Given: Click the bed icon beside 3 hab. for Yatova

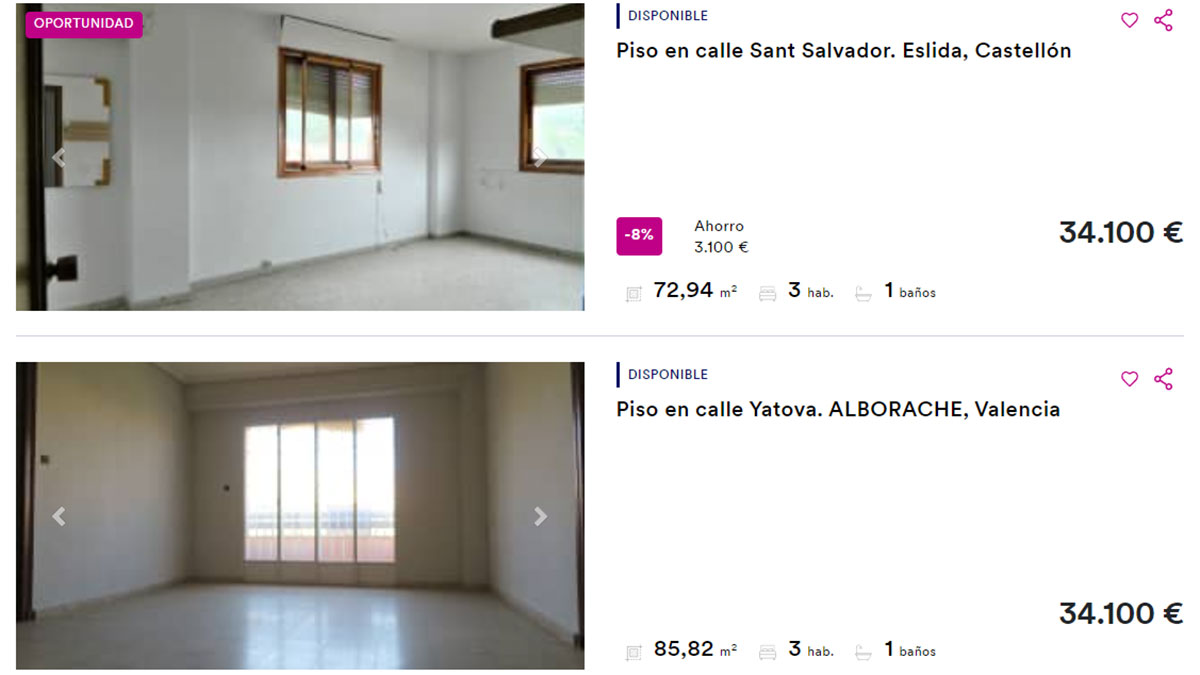Looking at the screenshot, I should 768,652.
